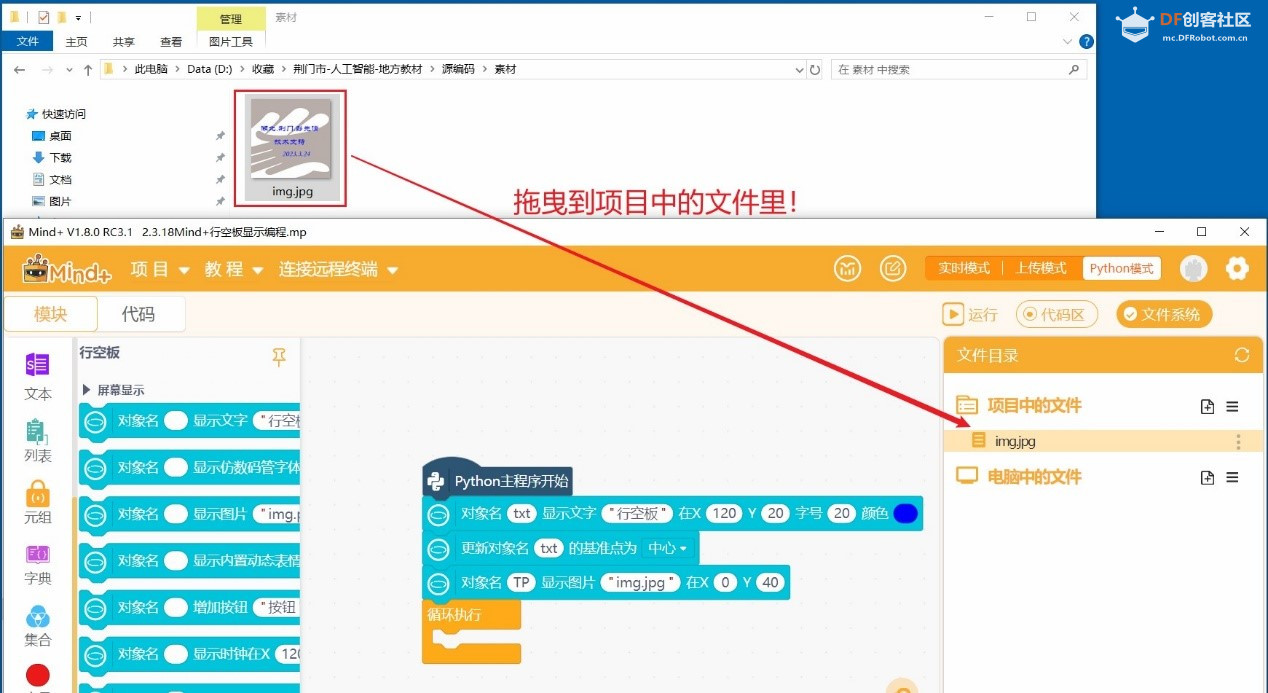Open the 中心 base point dropdown
Screen dimensions: 1268x693
coord(668,548)
